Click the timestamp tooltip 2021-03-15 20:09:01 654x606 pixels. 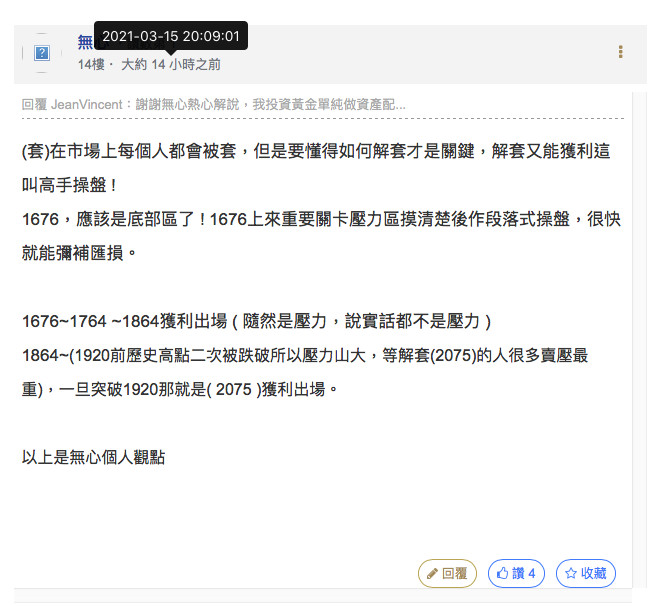coord(171,36)
